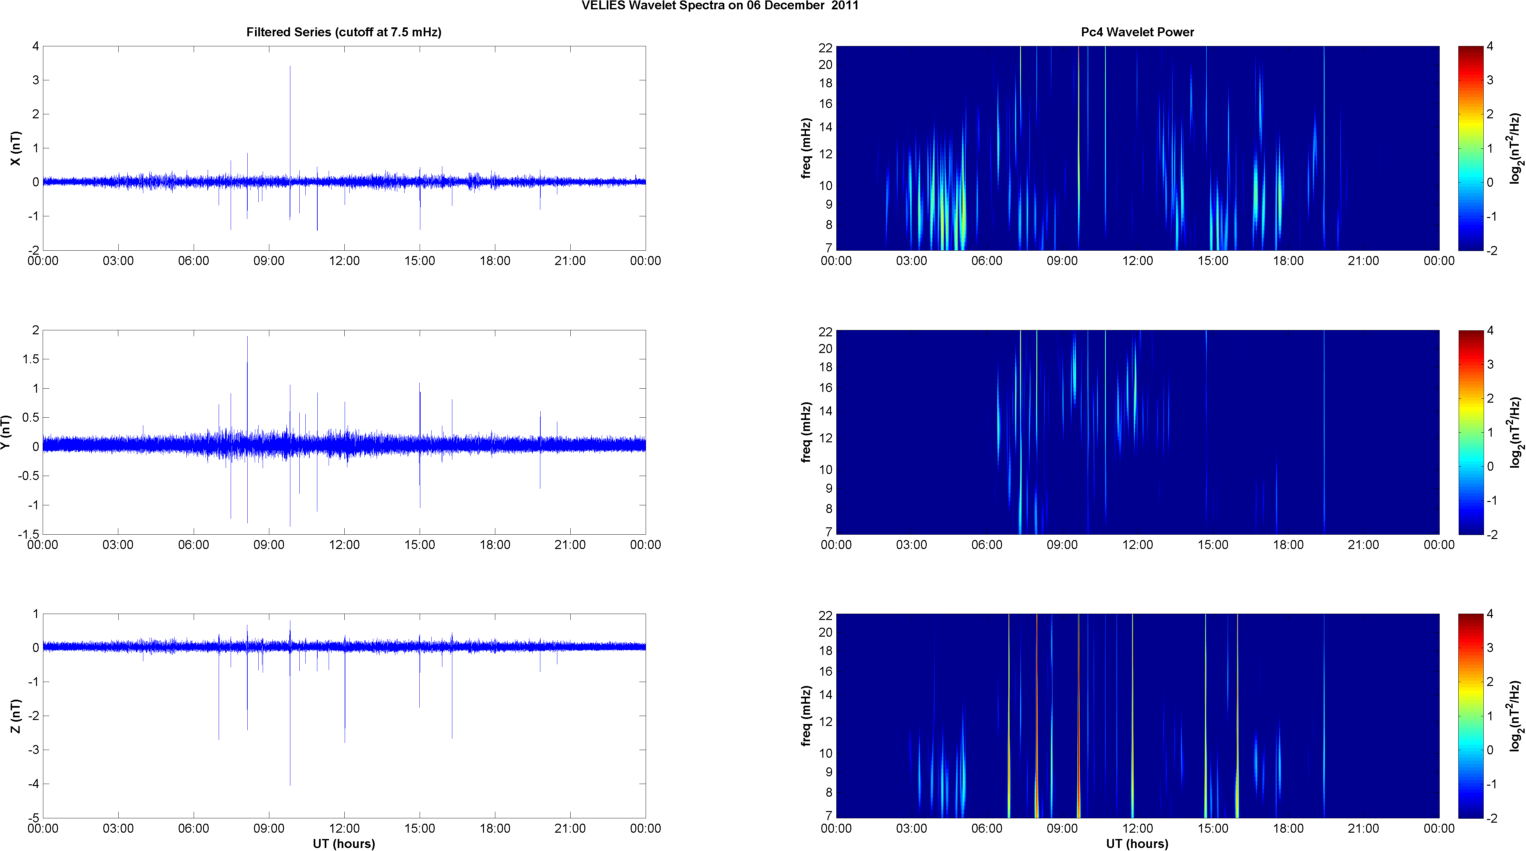This screenshot has height=851, width=1526.
Task: Click UT (hours) label under bottom wavelet plot
Action: 1137,844
